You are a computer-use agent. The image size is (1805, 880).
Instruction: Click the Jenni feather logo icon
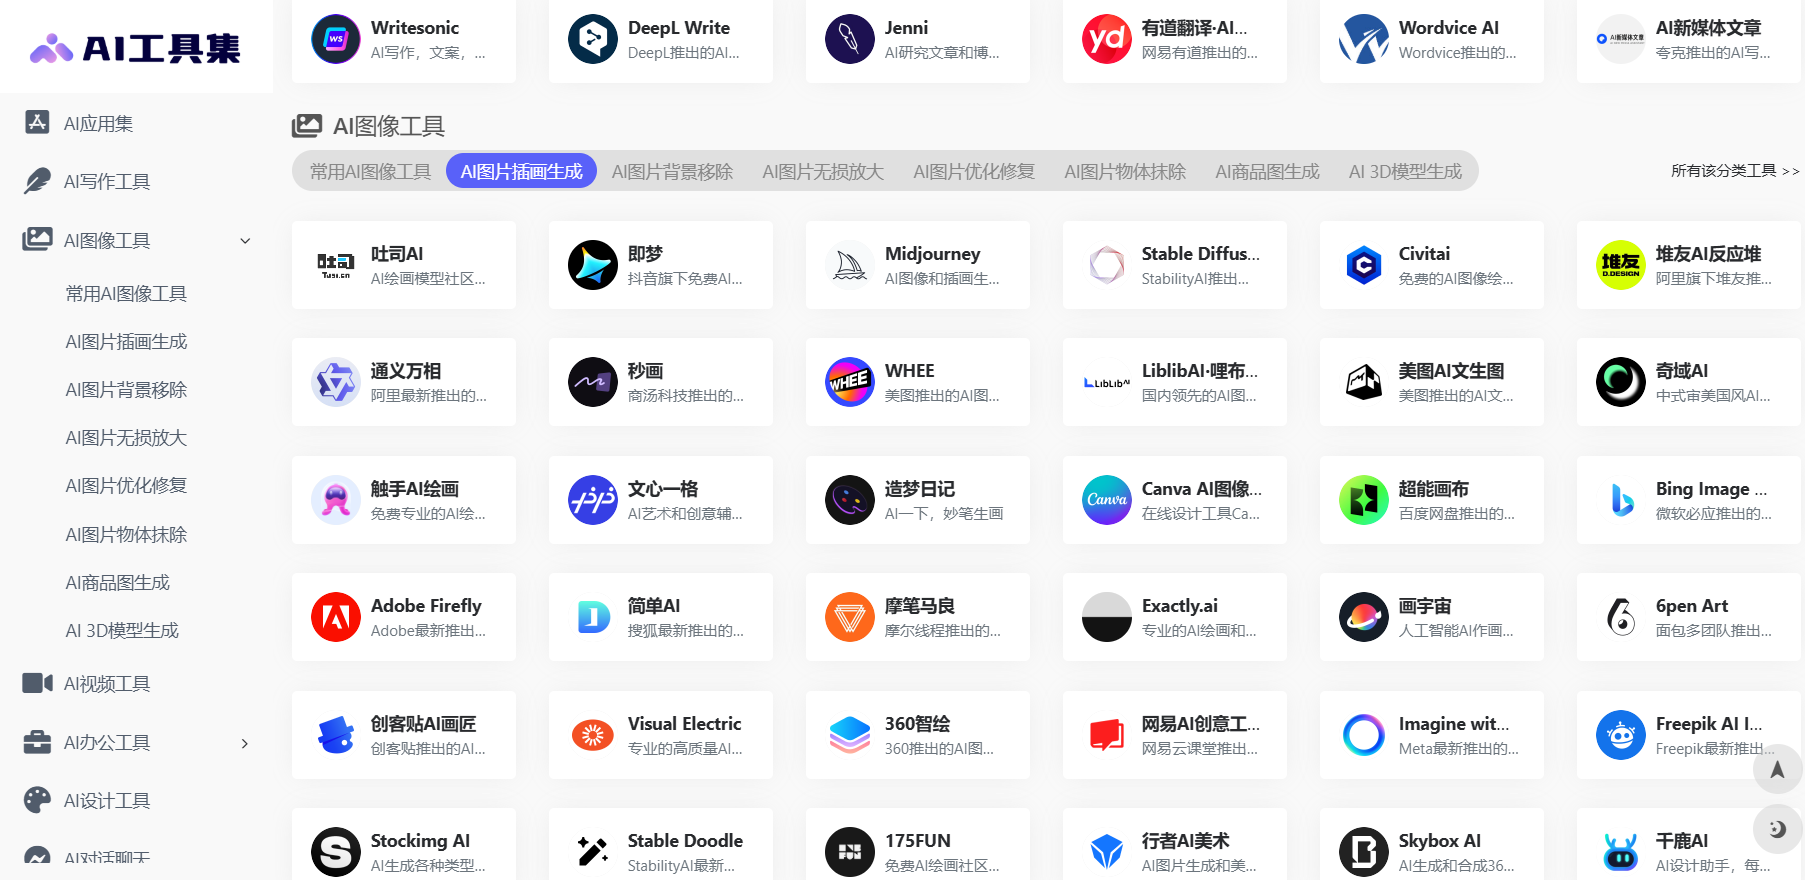pyautogui.click(x=850, y=39)
